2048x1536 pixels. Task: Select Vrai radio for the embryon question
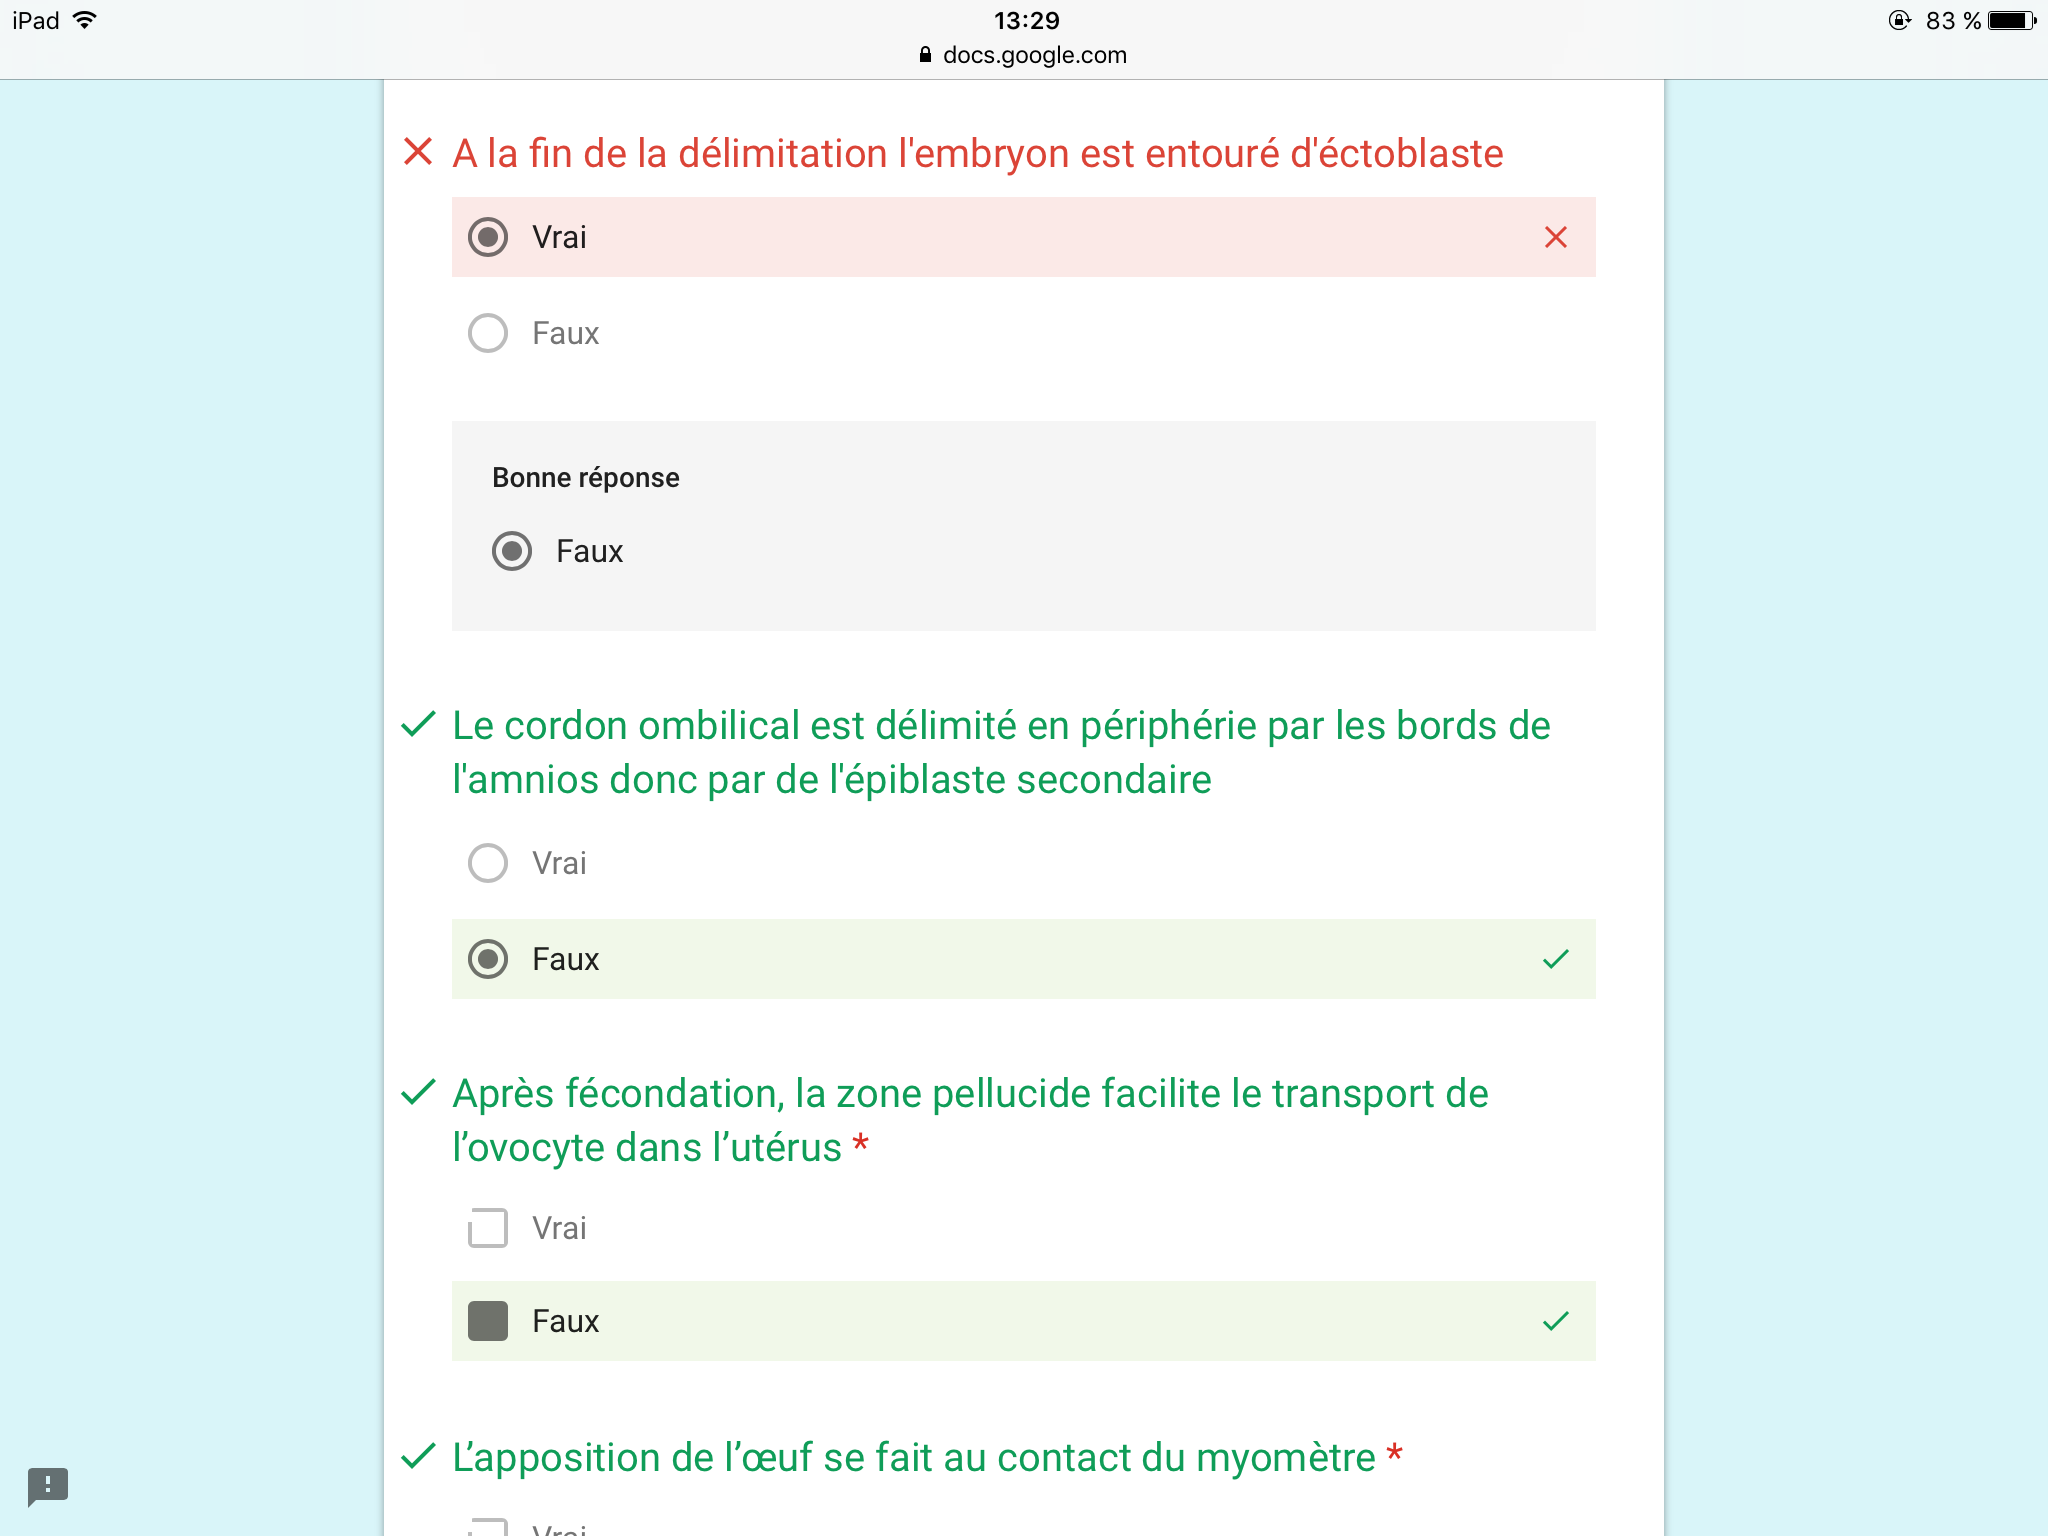pyautogui.click(x=488, y=237)
